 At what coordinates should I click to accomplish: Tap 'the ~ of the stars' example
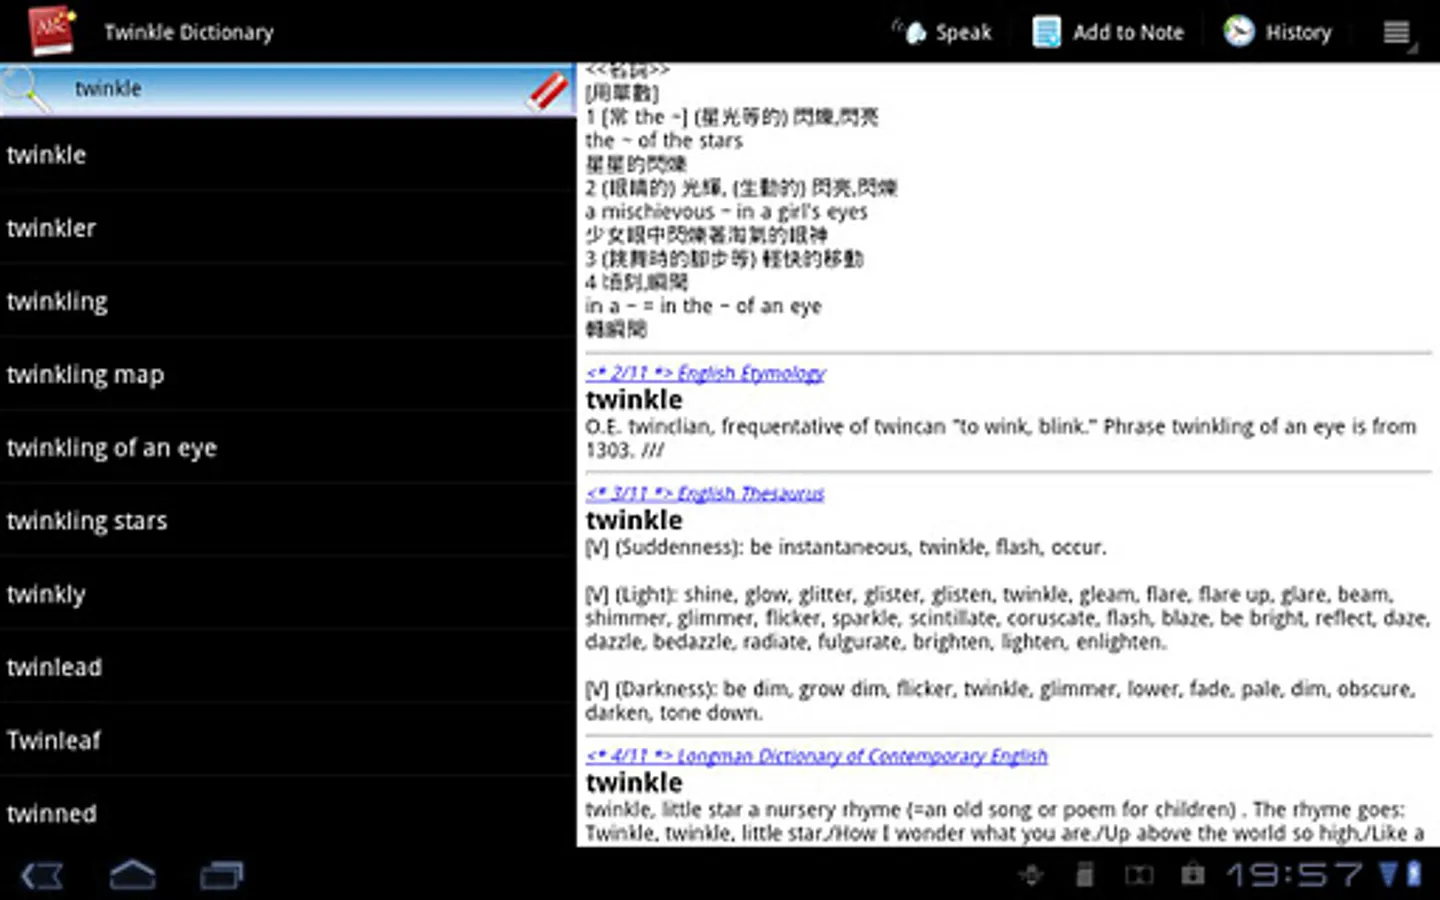tap(664, 141)
